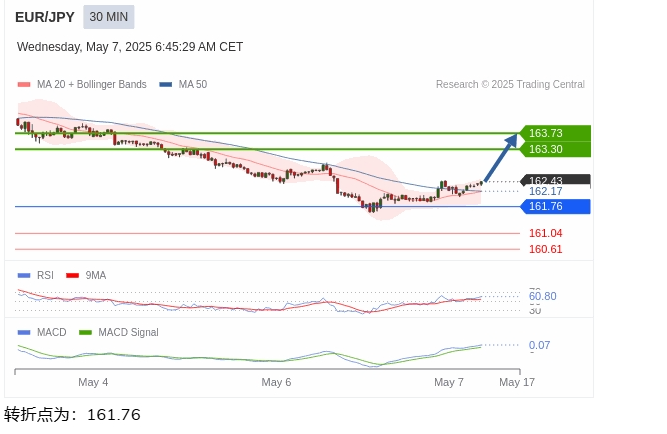Click the MACD value 0.07

tap(539, 345)
